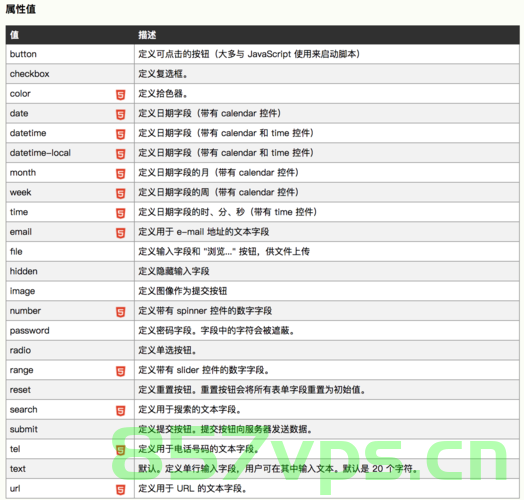Click the description '定义单选按钮。'
Screen dimensions: 524x500
click(167, 350)
